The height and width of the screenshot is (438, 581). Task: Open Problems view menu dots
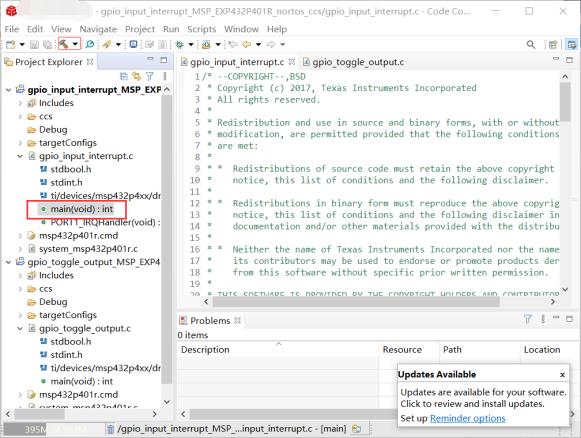543,319
